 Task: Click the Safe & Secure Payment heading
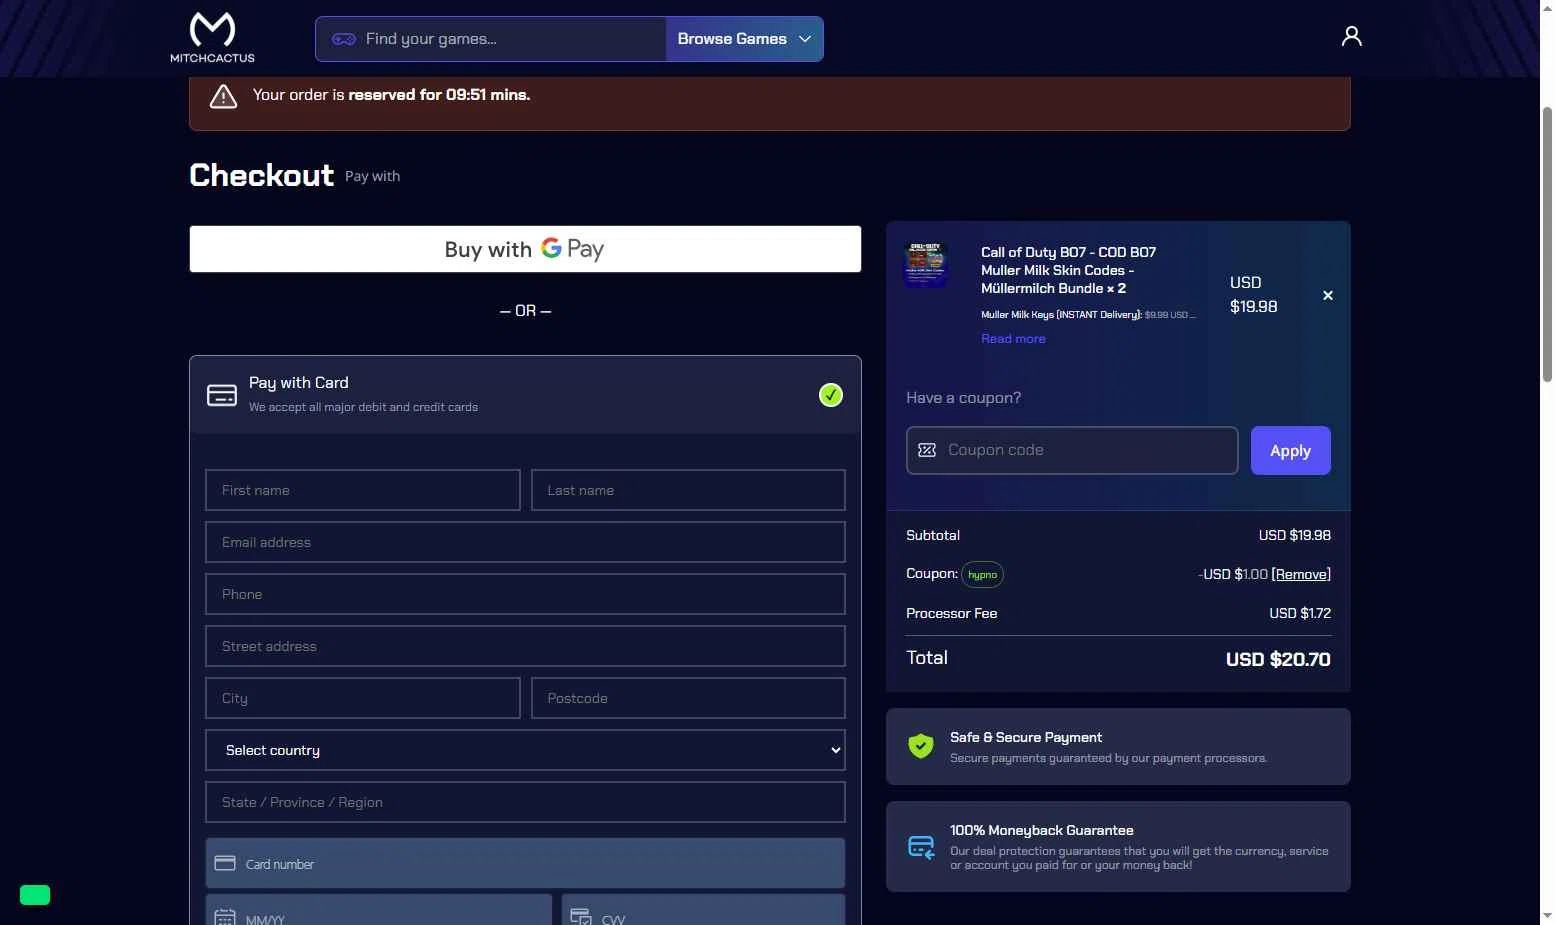pyautogui.click(x=1026, y=737)
